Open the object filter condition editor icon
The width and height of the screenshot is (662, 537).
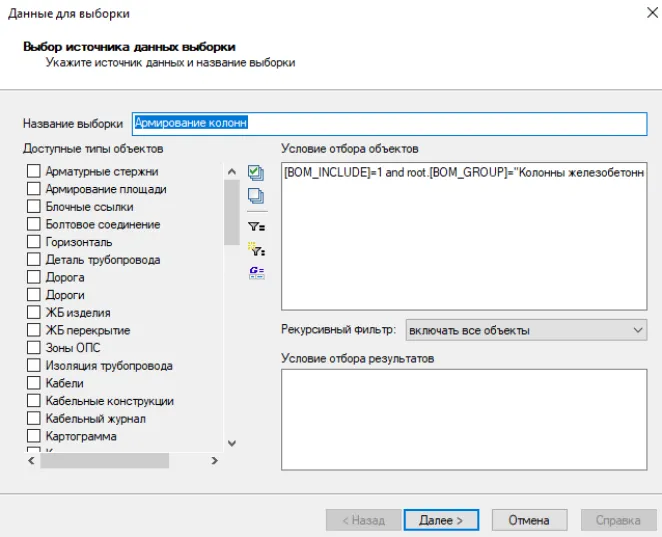pyautogui.click(x=255, y=226)
